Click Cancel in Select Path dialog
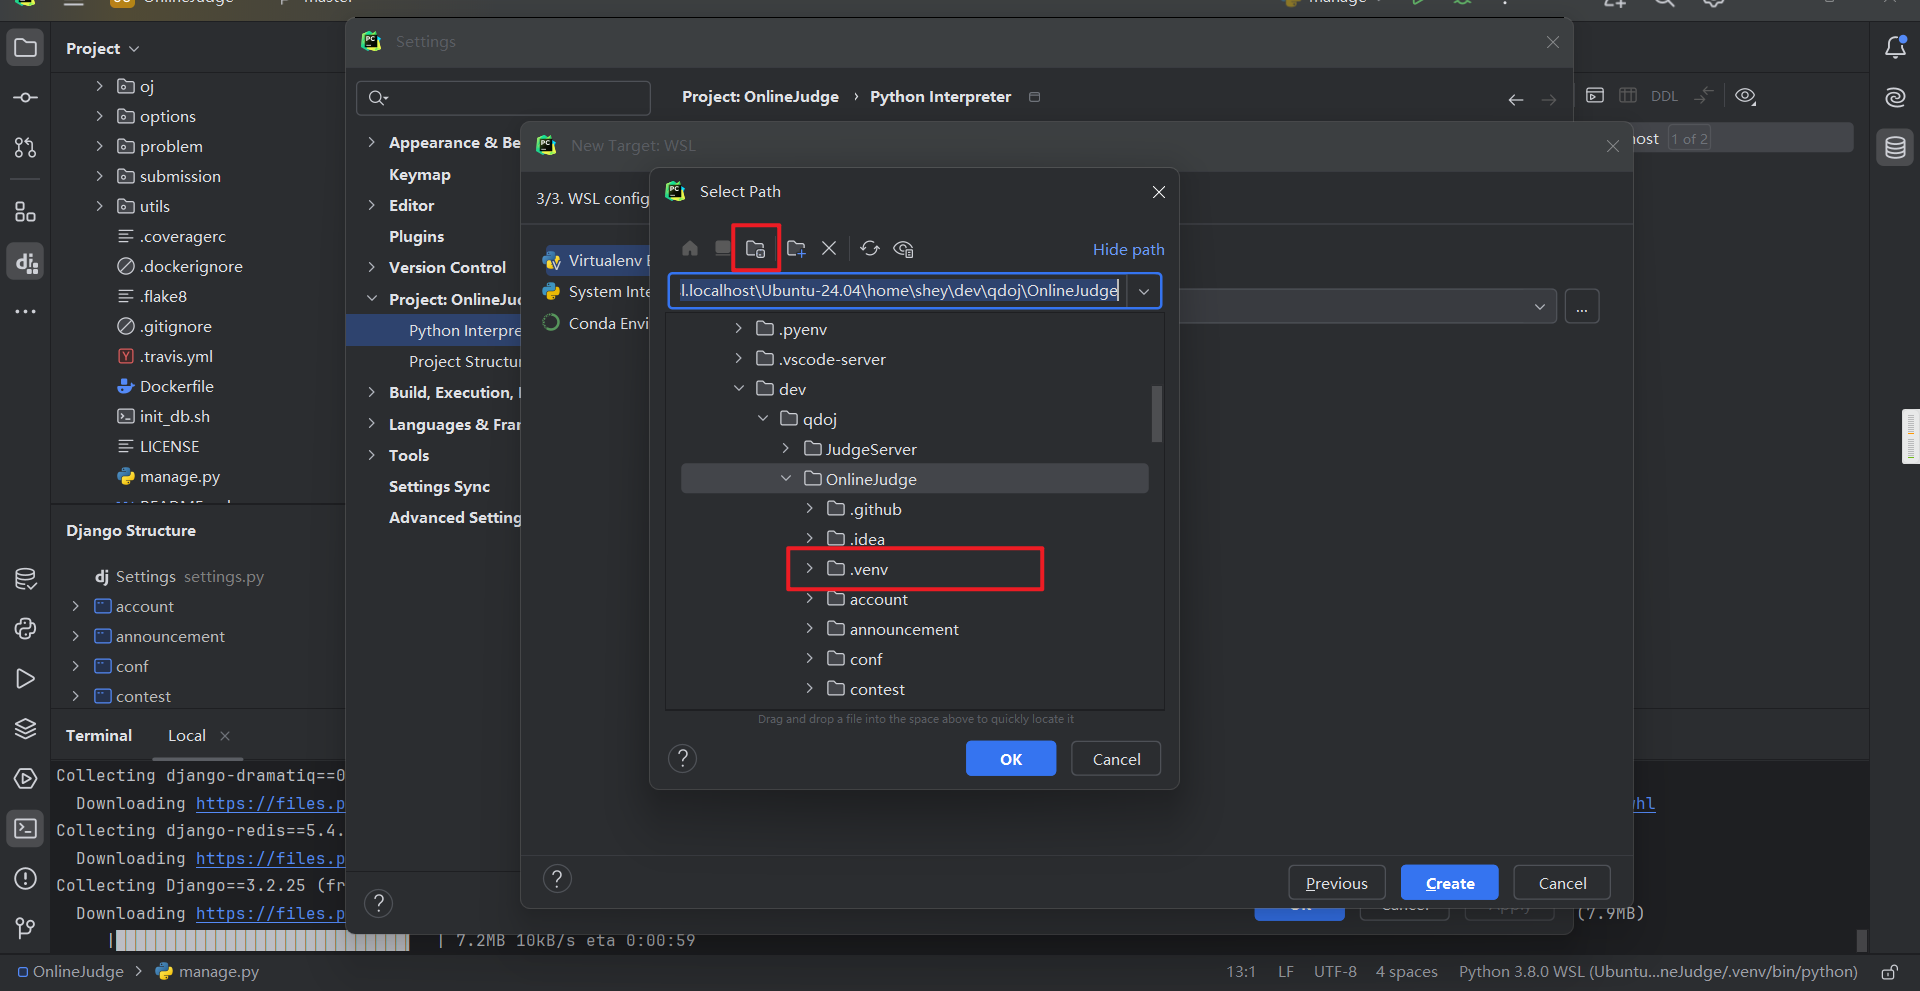The image size is (1920, 991). pos(1116,759)
